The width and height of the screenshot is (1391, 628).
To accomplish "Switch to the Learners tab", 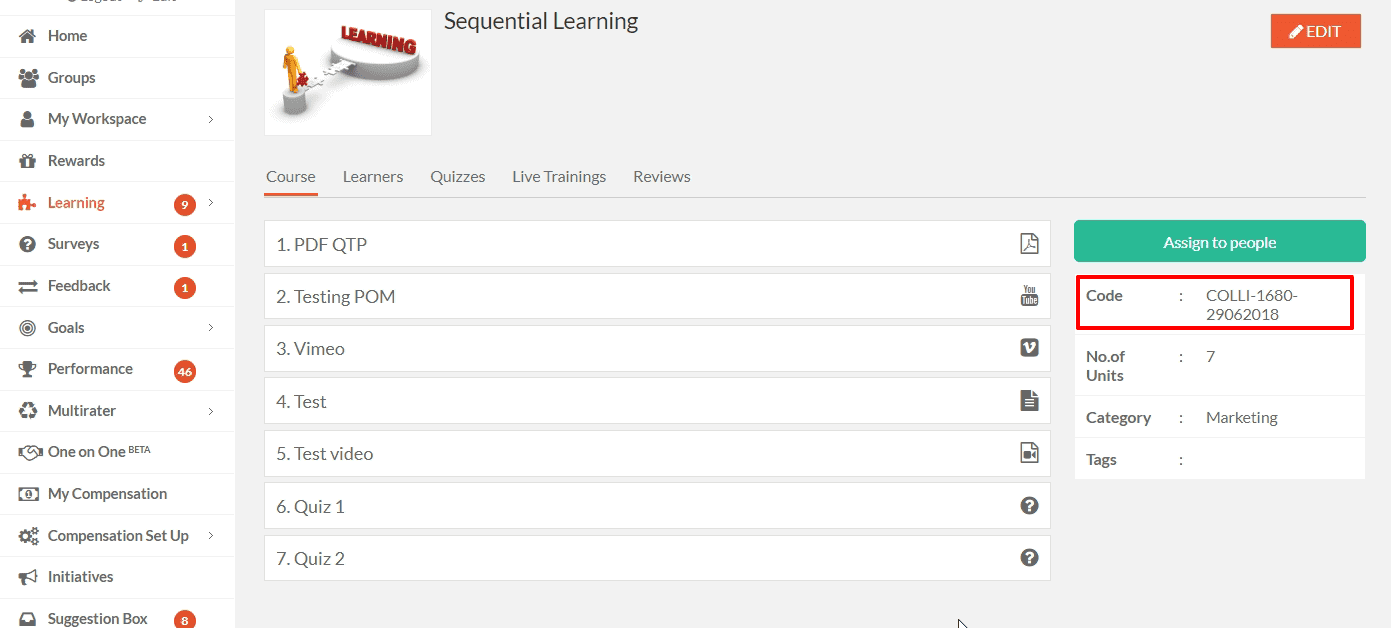I will (x=373, y=176).
